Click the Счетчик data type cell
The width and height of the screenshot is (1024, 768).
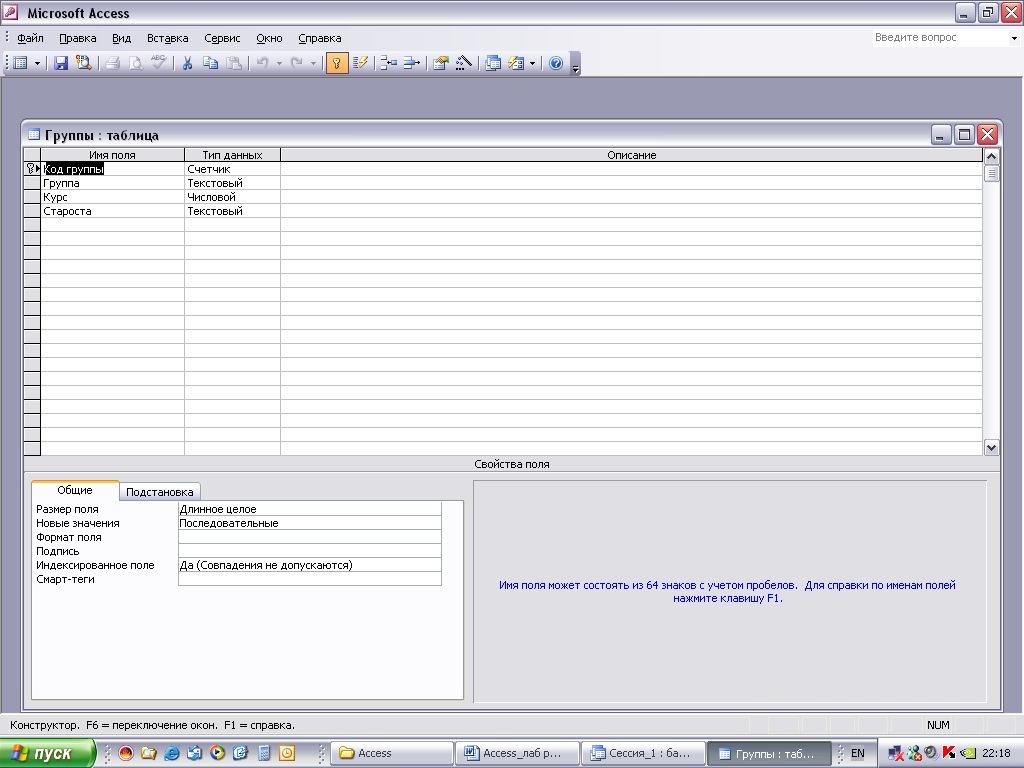[x=232, y=169]
